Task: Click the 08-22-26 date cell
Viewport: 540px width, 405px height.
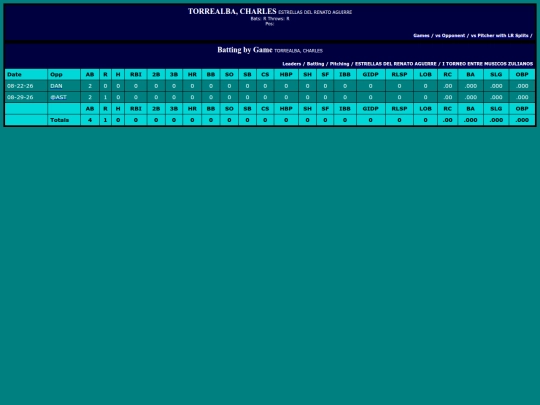Action: tap(26, 86)
